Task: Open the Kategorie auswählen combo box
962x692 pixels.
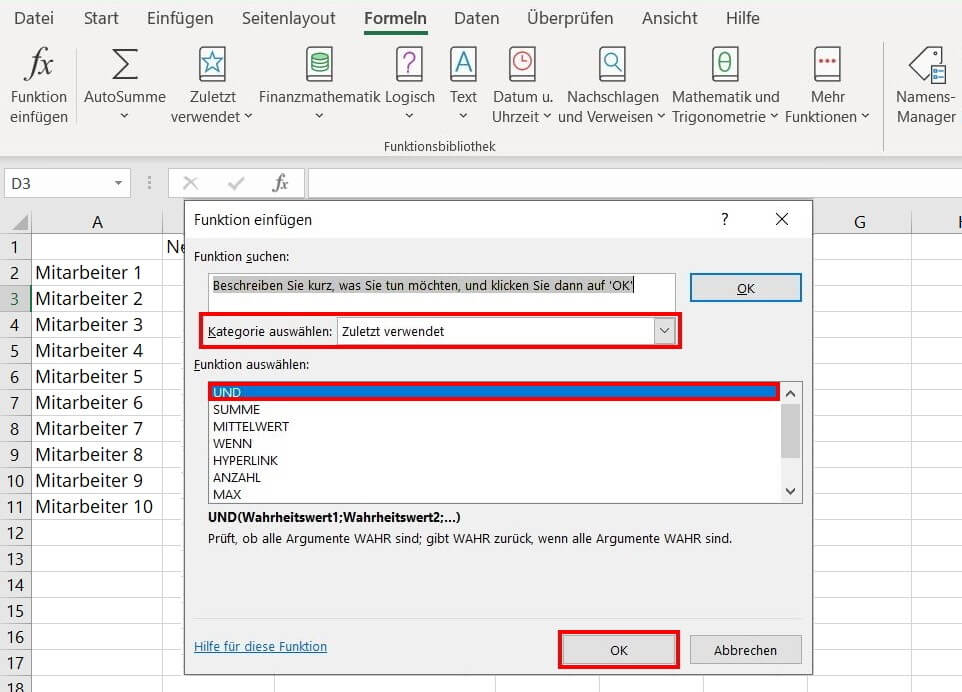Action: click(507, 331)
